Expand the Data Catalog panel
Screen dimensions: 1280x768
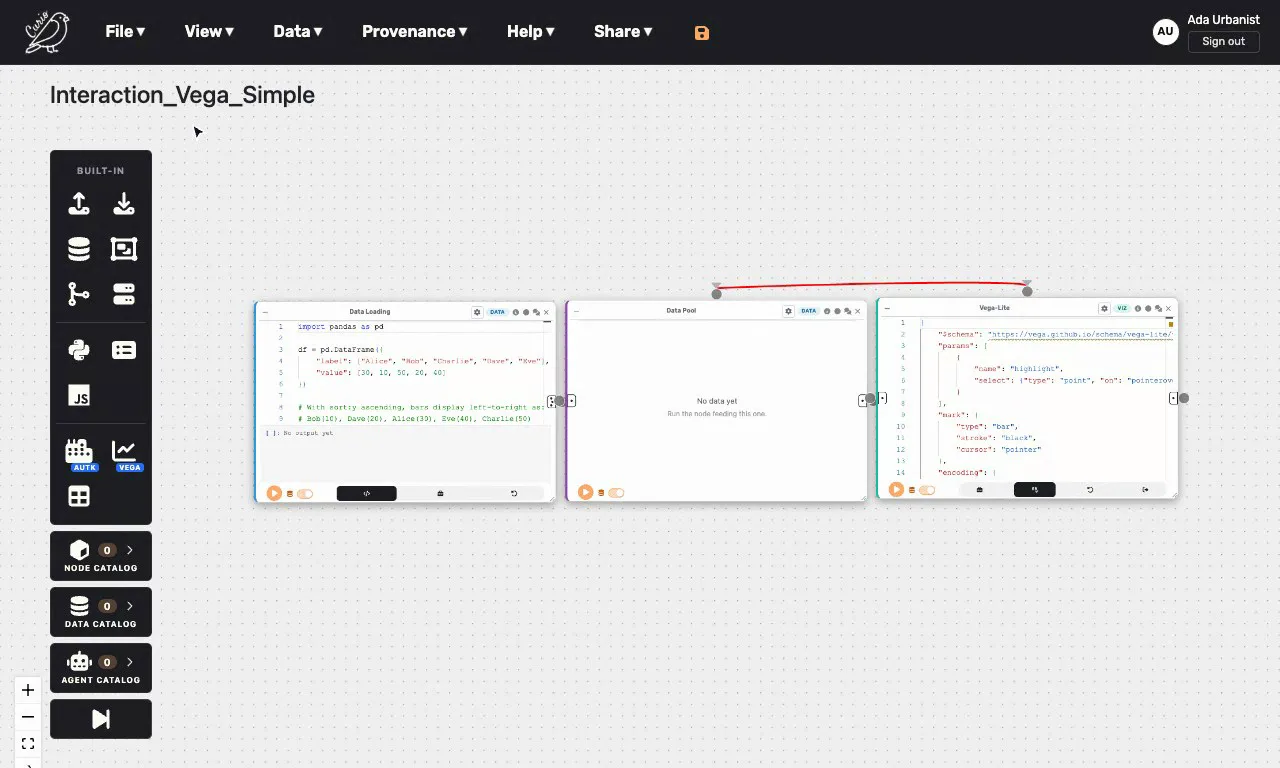click(101, 612)
